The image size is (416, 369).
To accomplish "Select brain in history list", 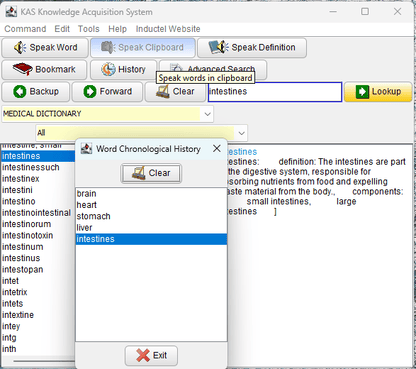I will [151, 194].
